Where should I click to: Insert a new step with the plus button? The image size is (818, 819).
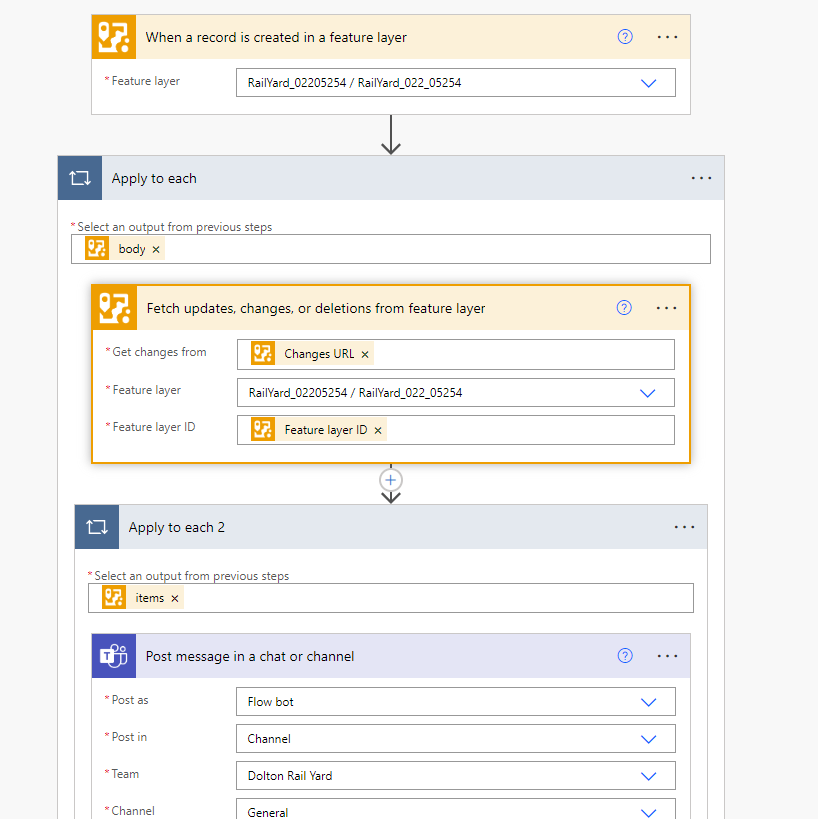point(391,480)
